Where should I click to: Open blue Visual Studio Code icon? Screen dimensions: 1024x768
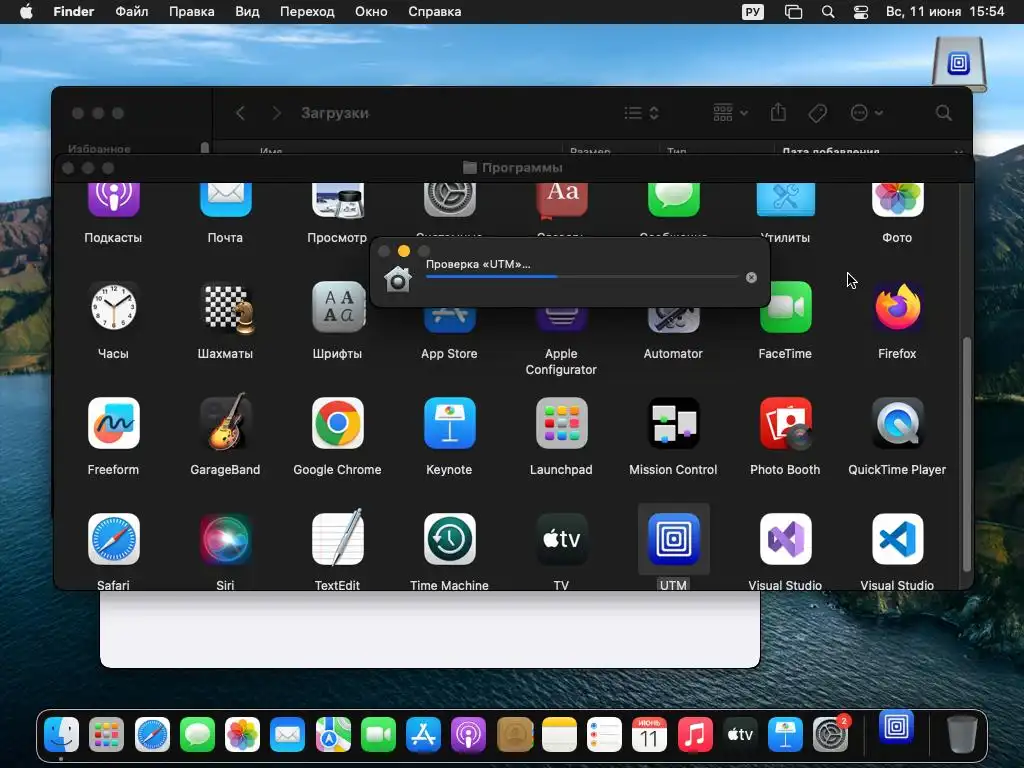897,539
